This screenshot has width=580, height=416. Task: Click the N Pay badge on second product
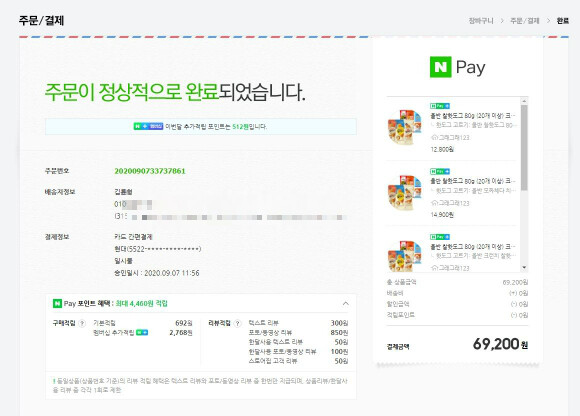(440, 171)
